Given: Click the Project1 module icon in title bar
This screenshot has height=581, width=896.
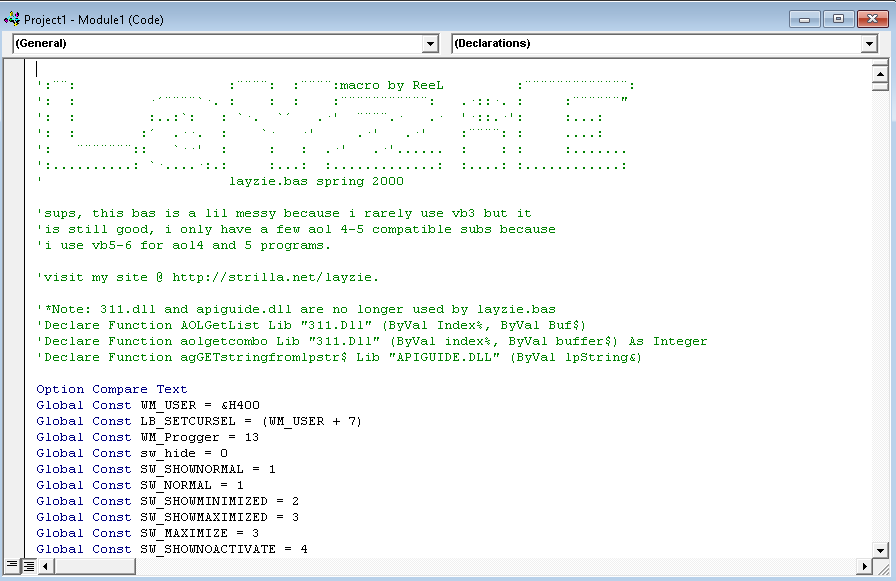Looking at the screenshot, I should 12,19.
